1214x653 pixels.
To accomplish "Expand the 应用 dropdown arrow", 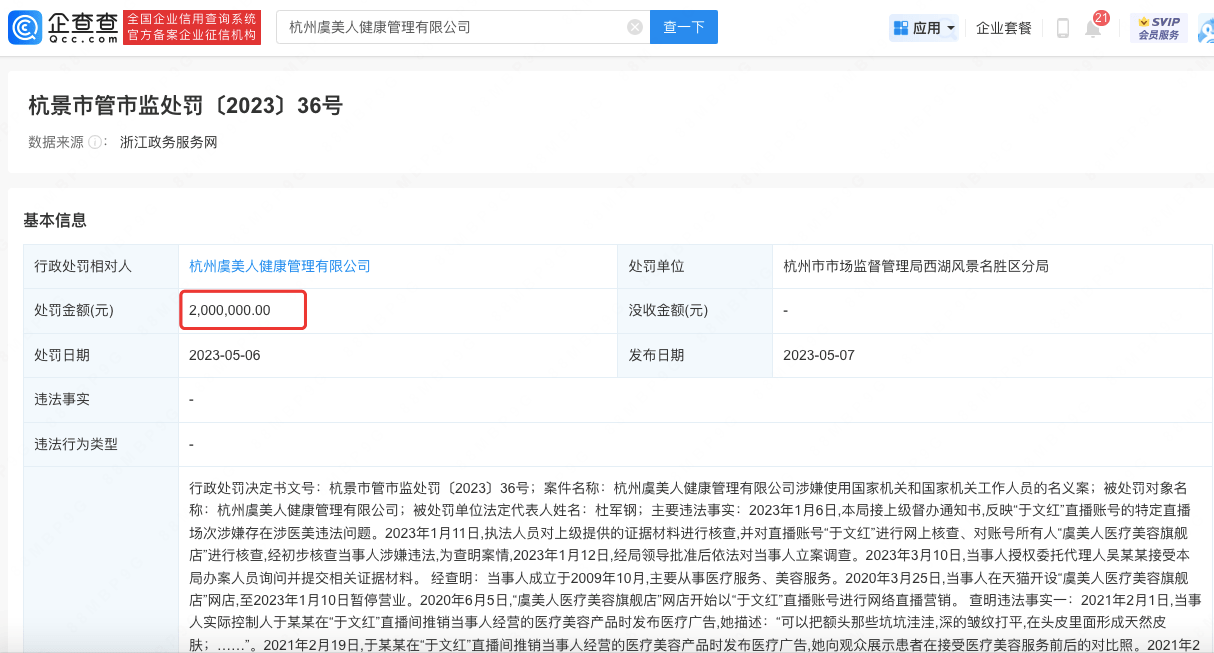I will (951, 28).
